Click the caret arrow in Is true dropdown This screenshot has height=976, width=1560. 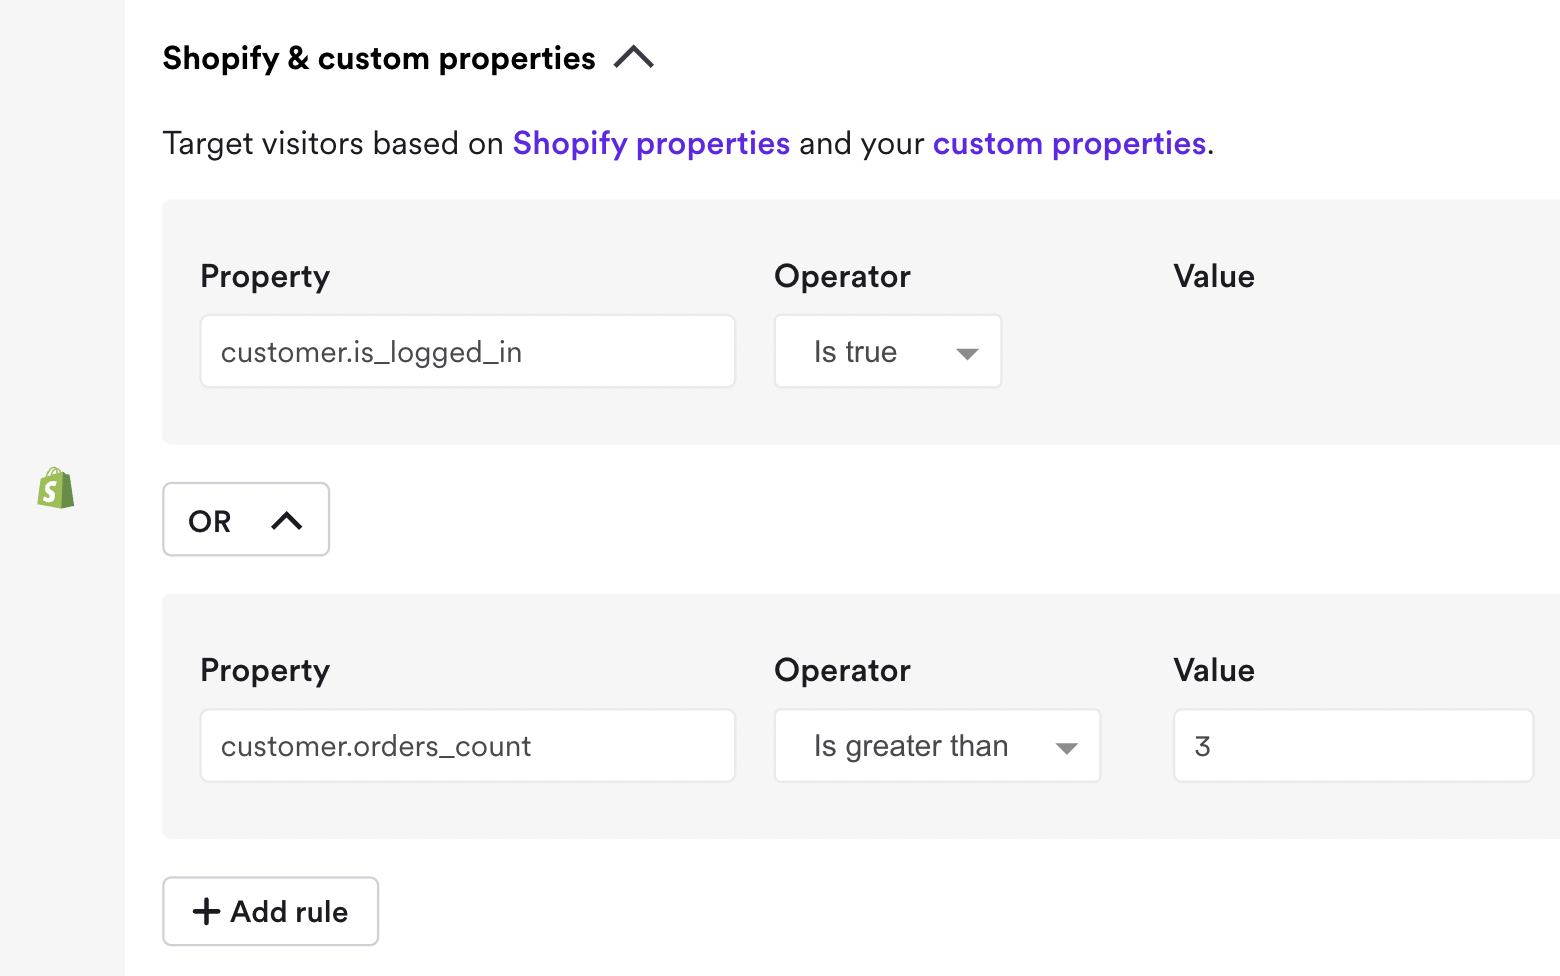[x=966, y=353]
